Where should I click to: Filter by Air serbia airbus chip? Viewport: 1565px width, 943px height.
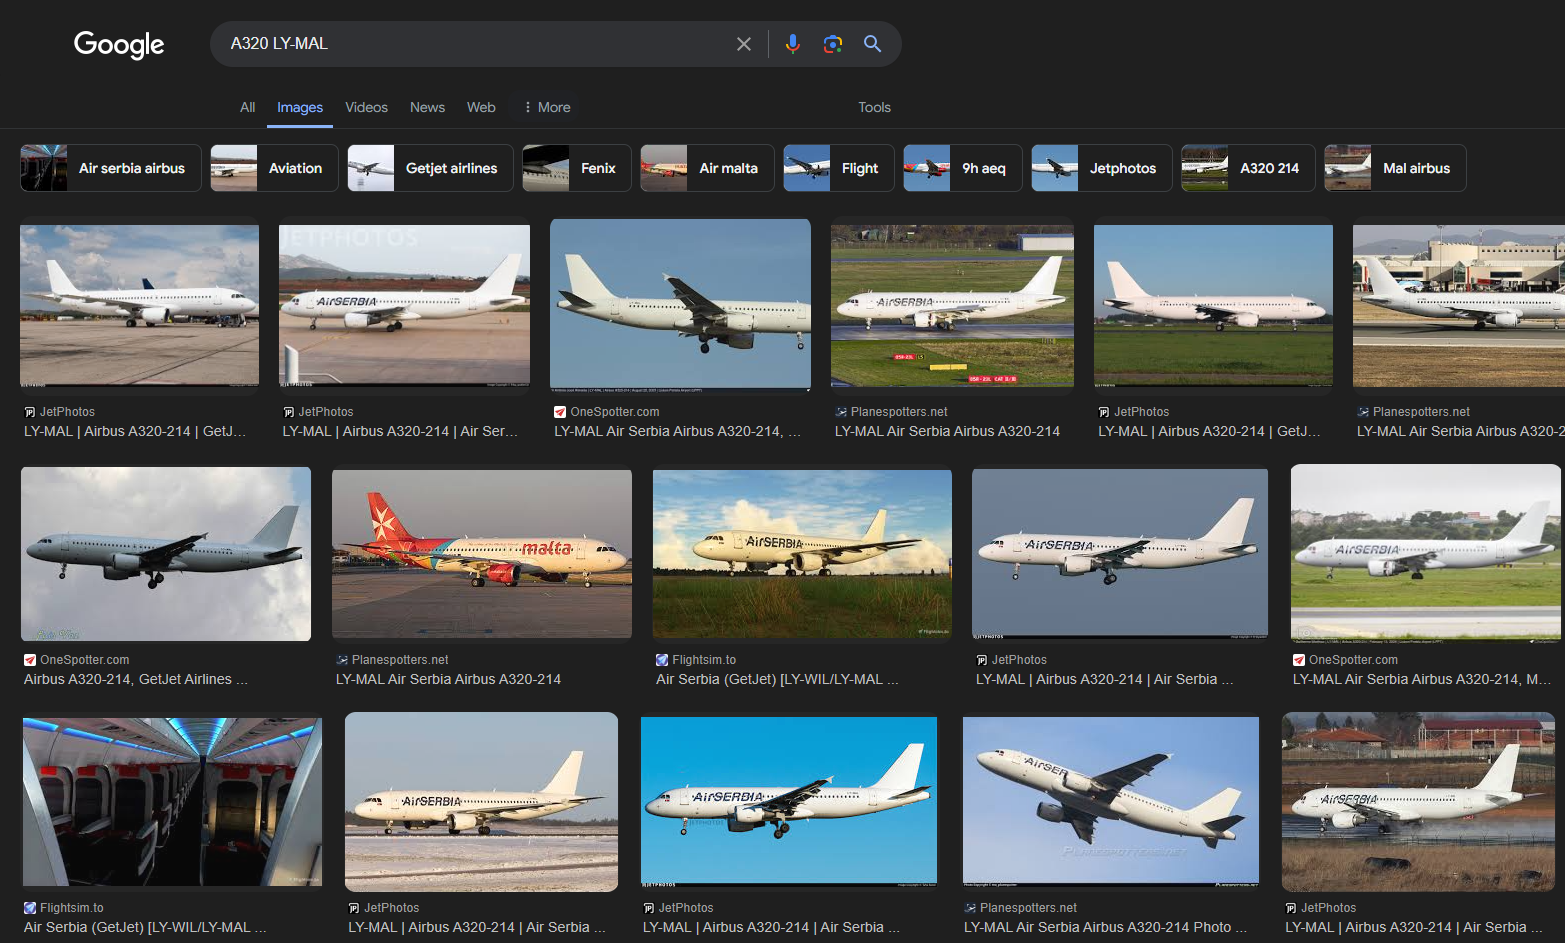point(111,168)
